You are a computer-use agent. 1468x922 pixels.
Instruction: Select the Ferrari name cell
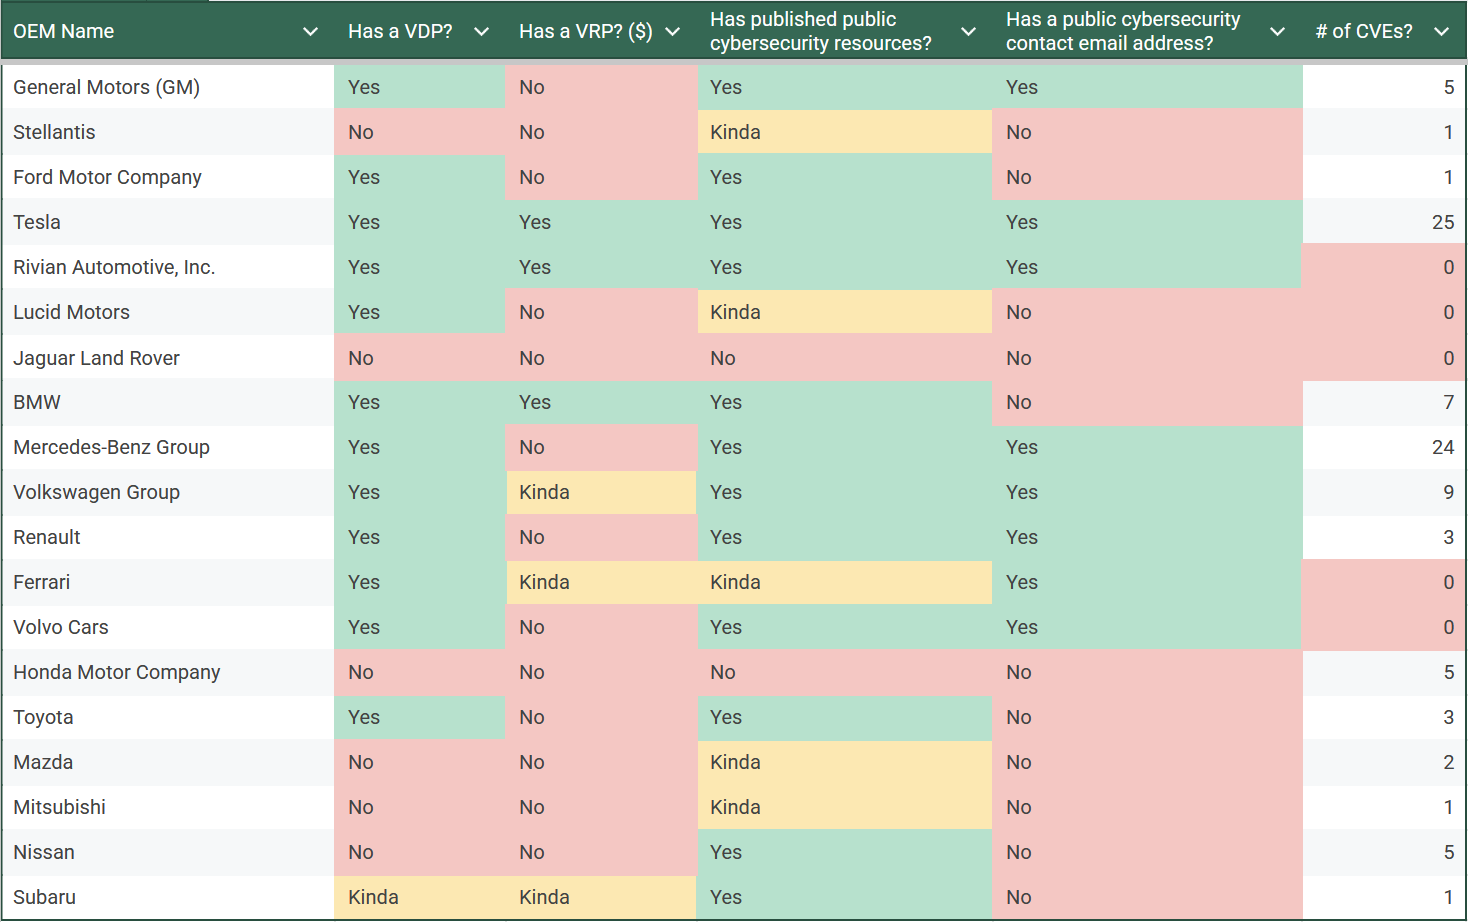pos(168,582)
